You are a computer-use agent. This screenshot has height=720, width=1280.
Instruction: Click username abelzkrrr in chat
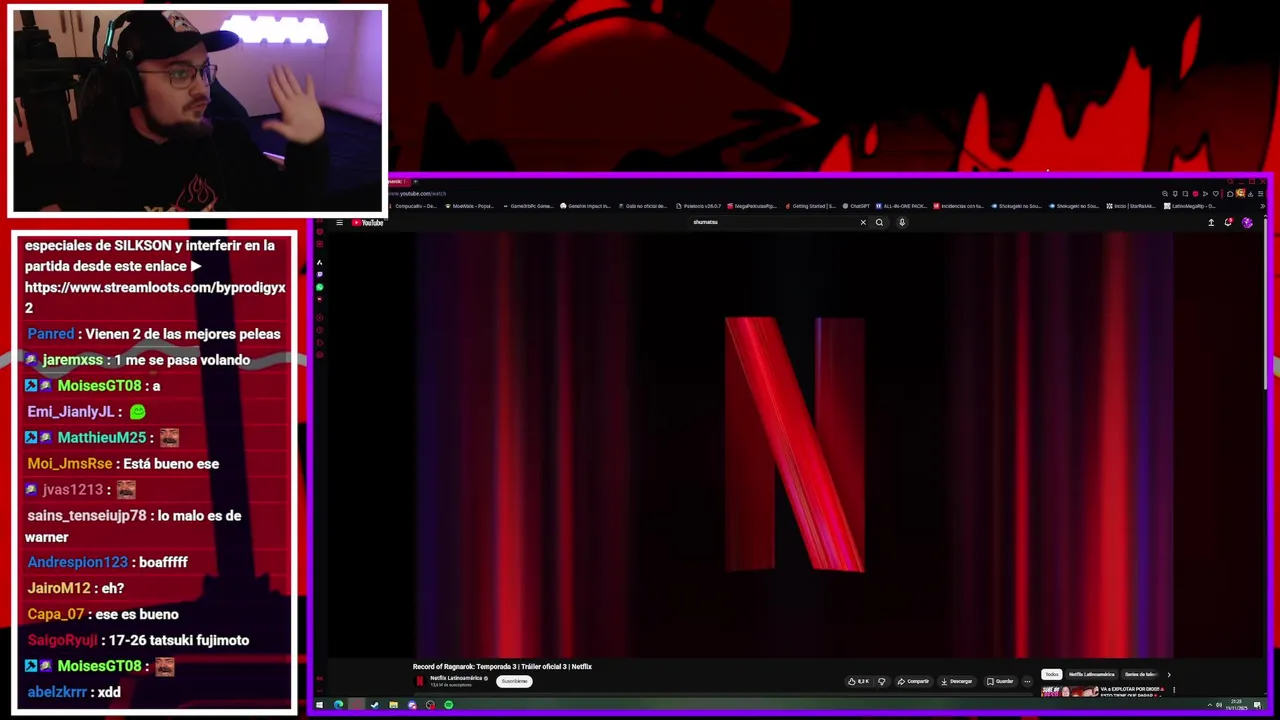coord(57,692)
